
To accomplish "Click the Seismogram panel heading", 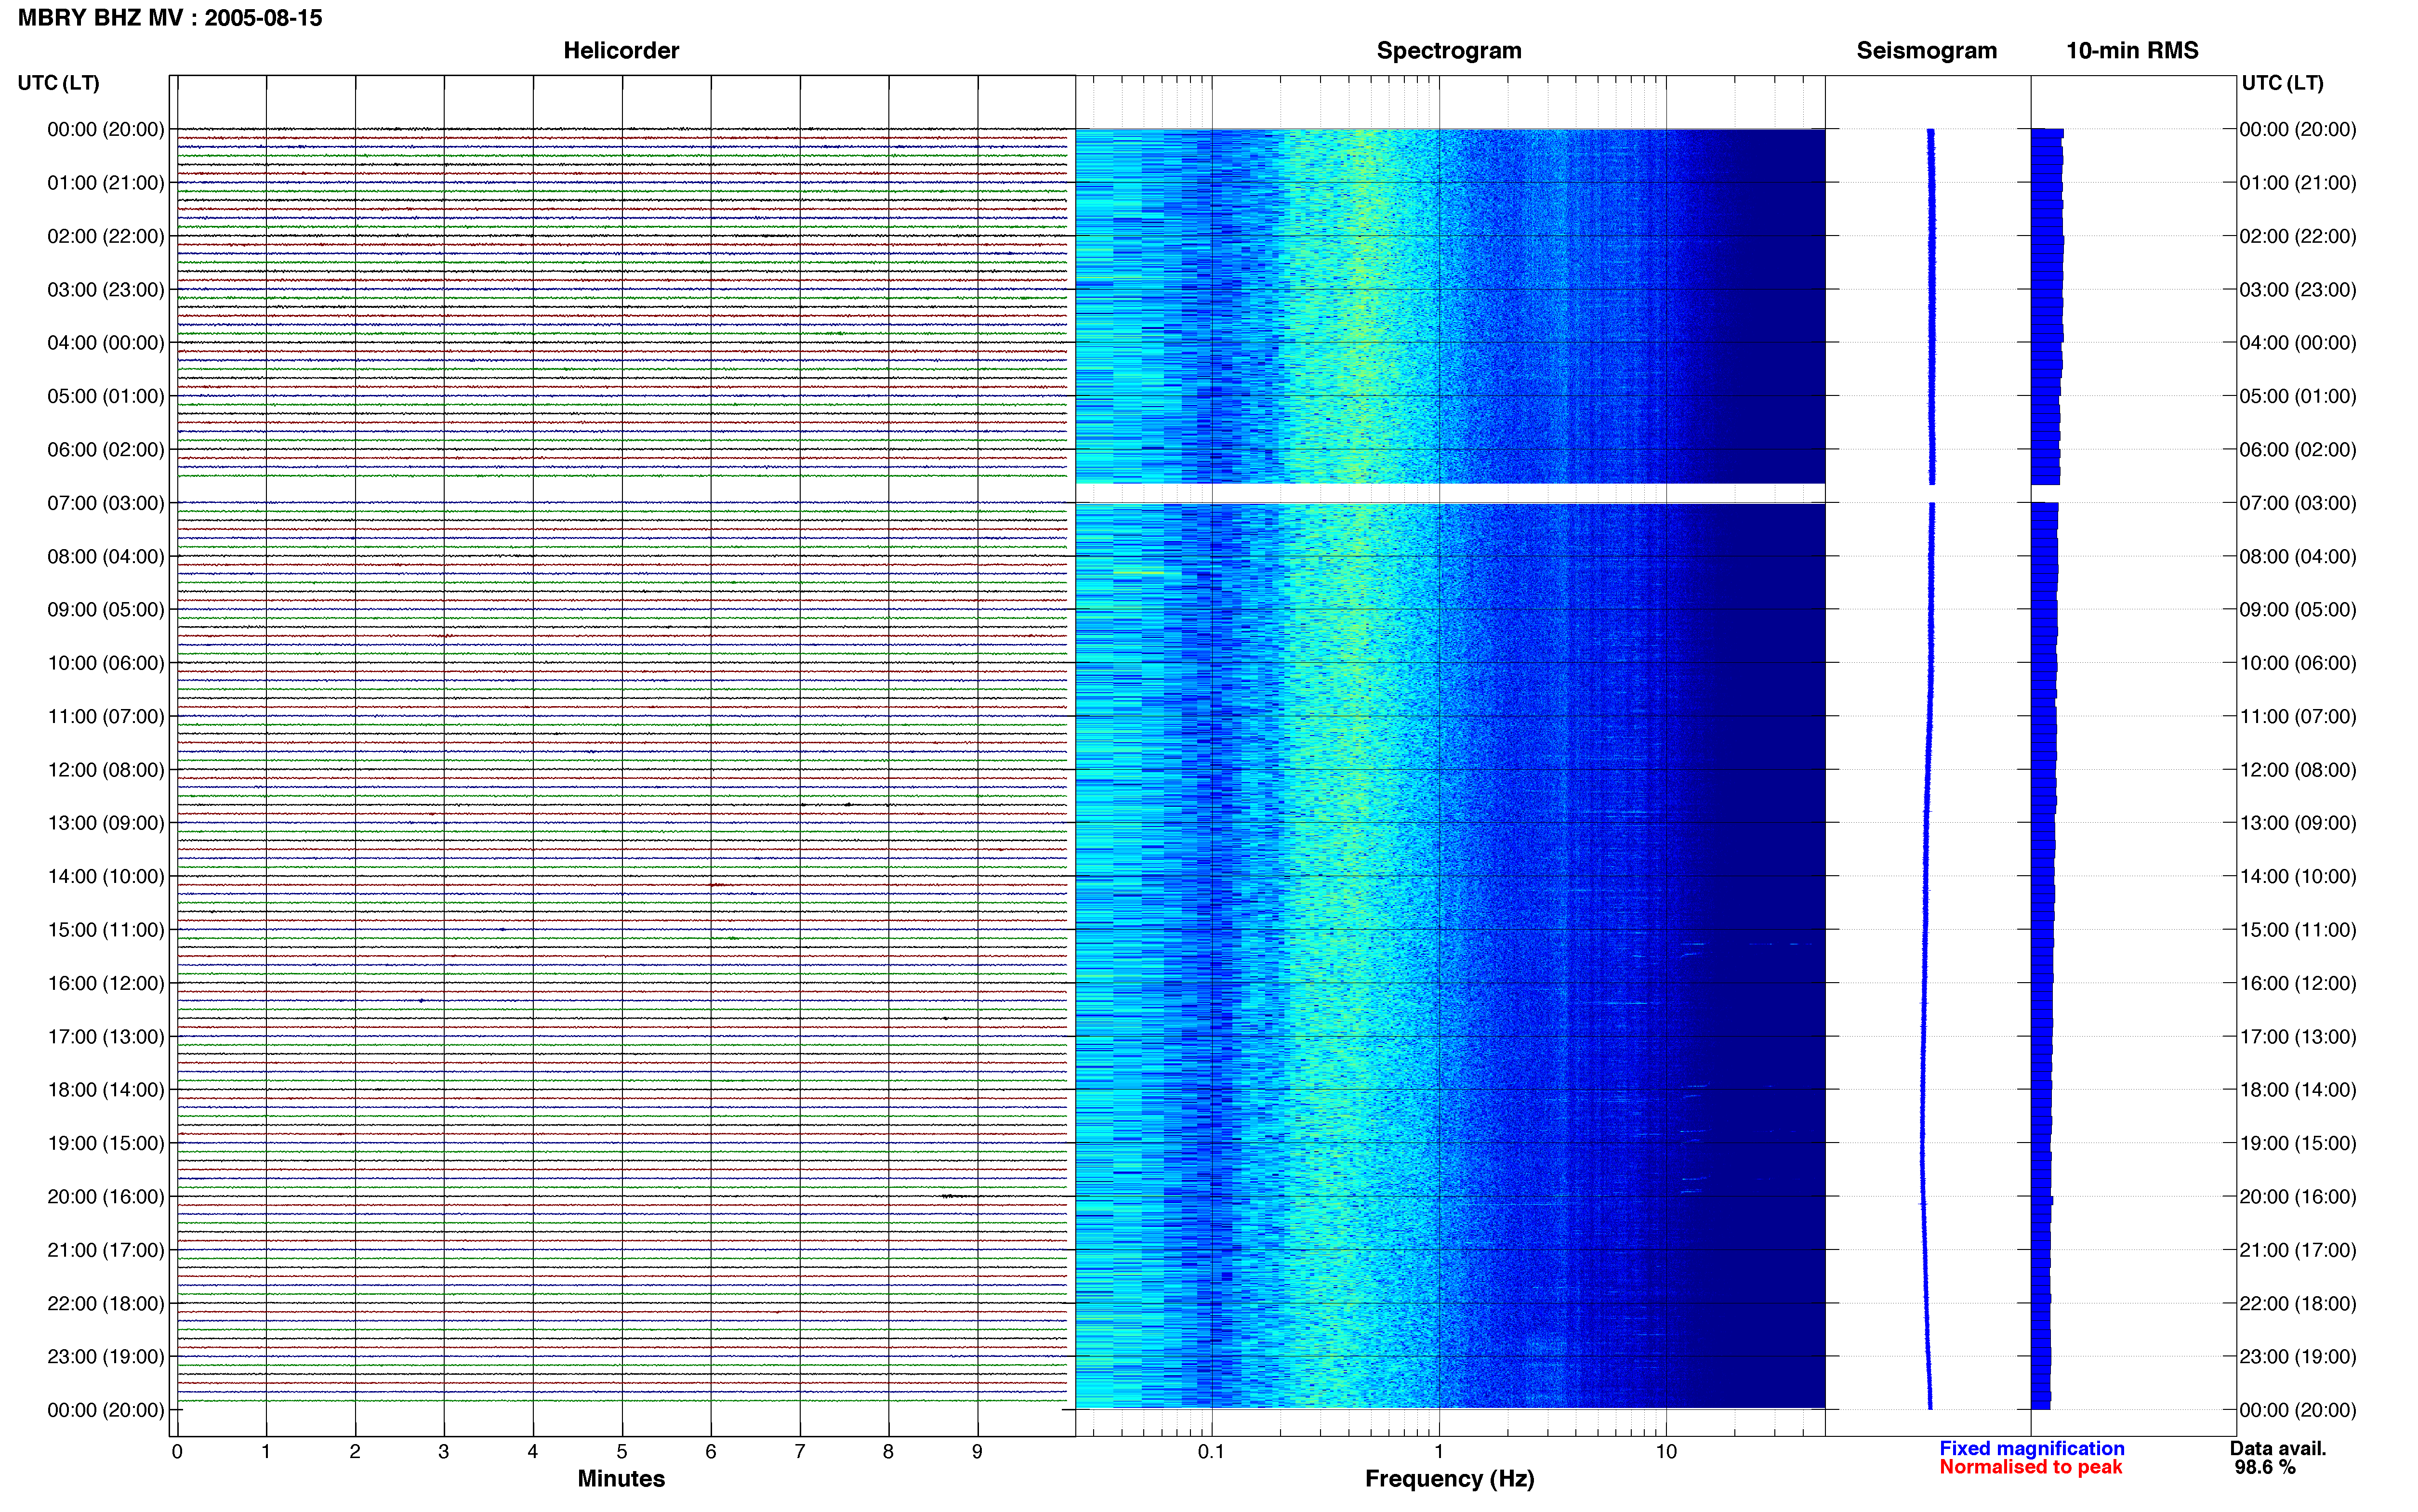I will point(1926,51).
